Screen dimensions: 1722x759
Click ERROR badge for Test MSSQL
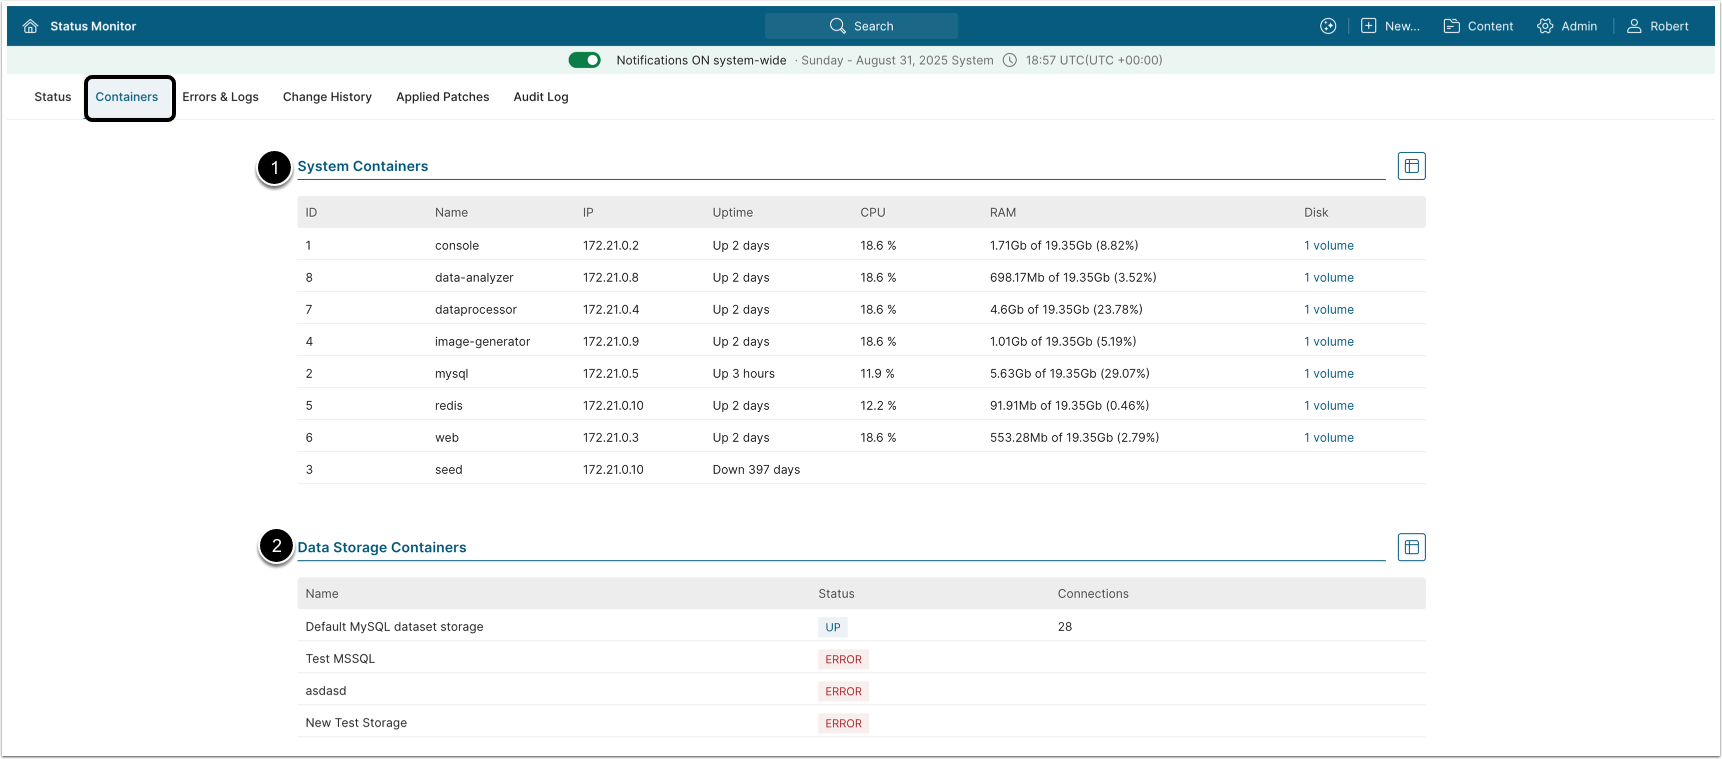[x=843, y=660]
